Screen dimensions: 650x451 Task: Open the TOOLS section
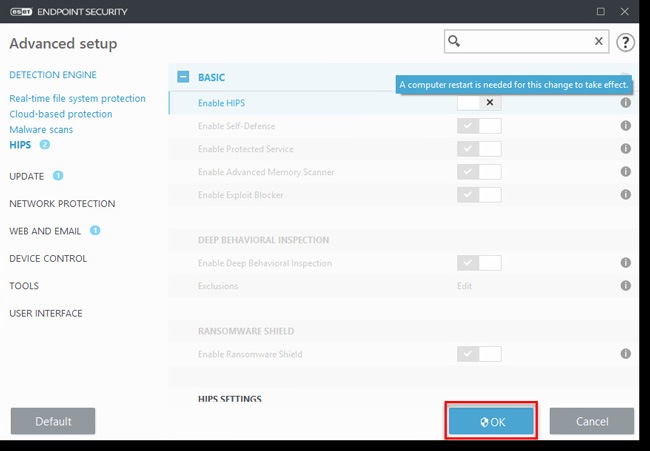[24, 286]
